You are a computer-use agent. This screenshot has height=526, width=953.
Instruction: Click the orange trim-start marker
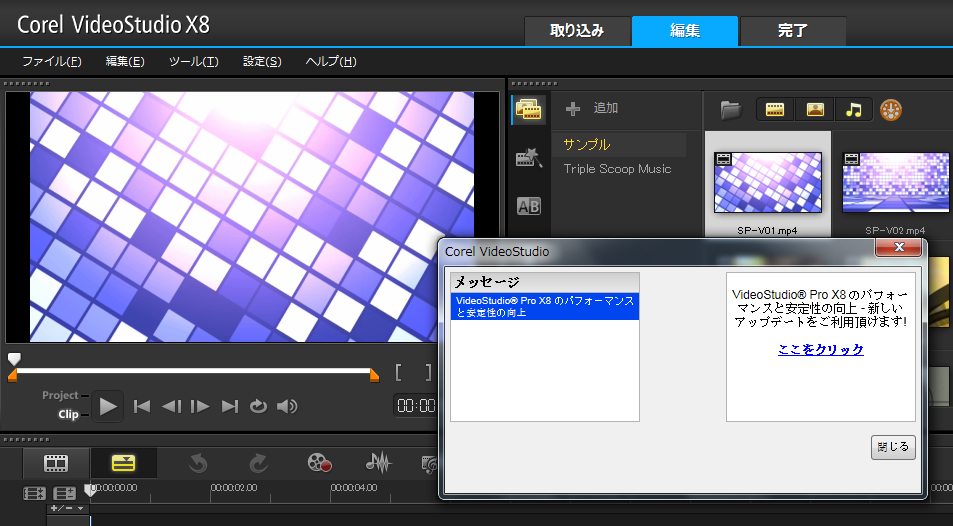12,377
